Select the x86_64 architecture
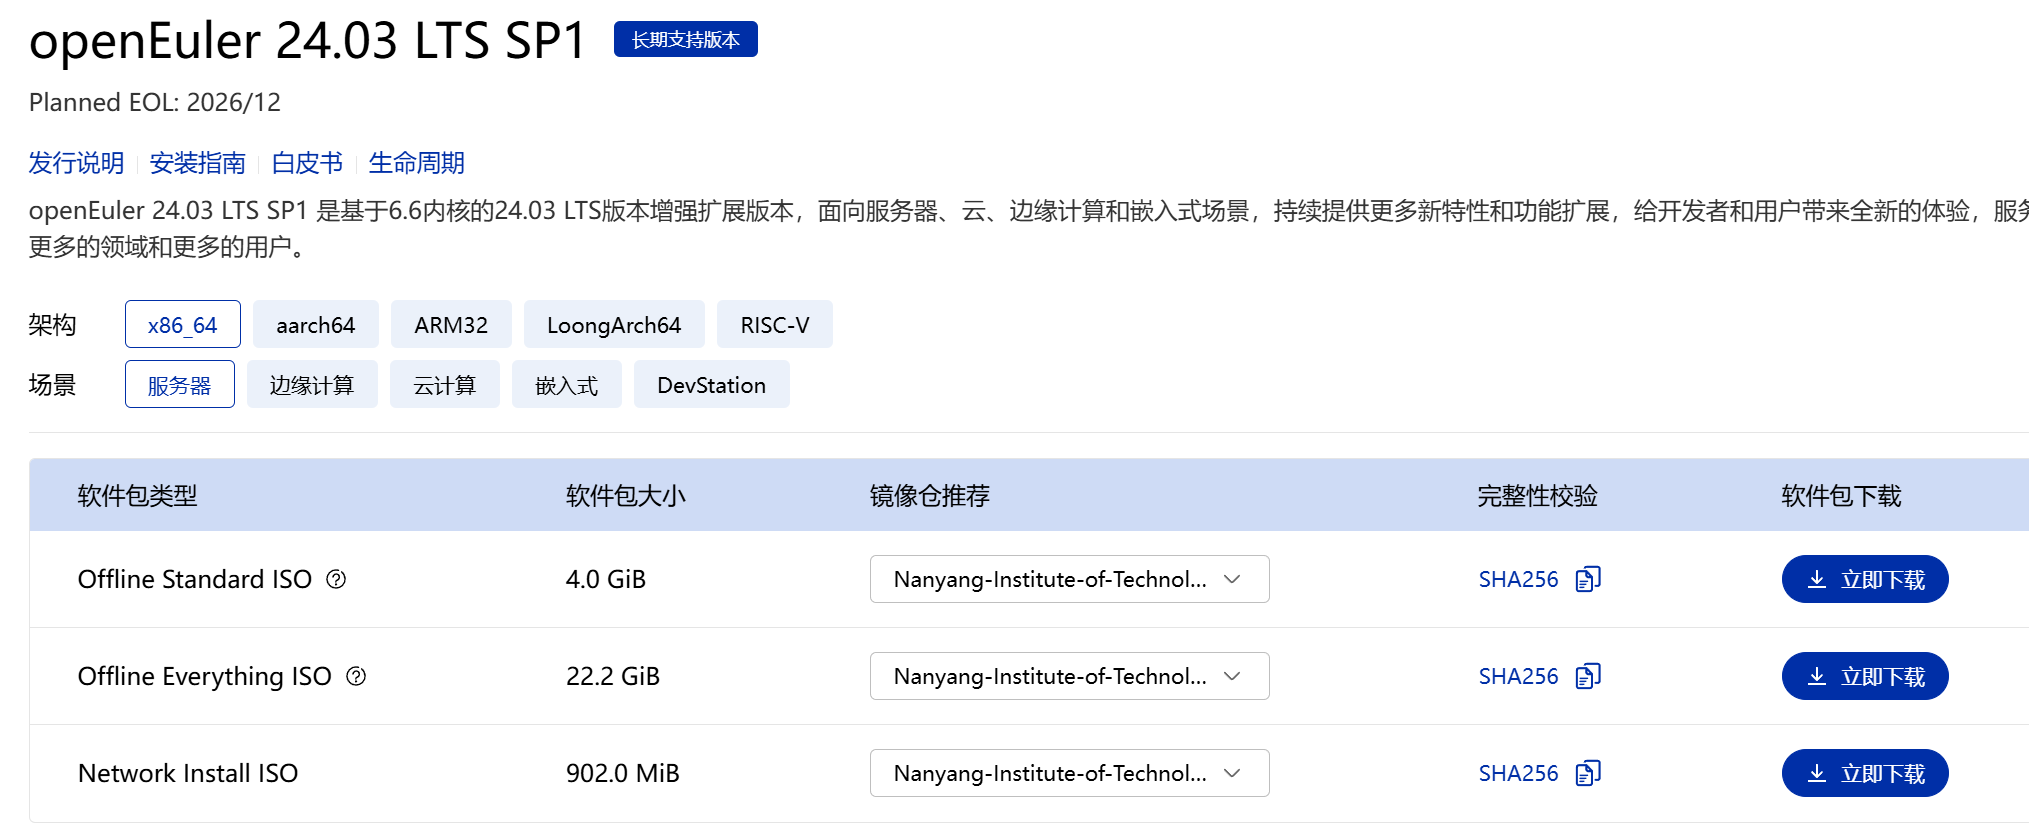 pos(182,324)
